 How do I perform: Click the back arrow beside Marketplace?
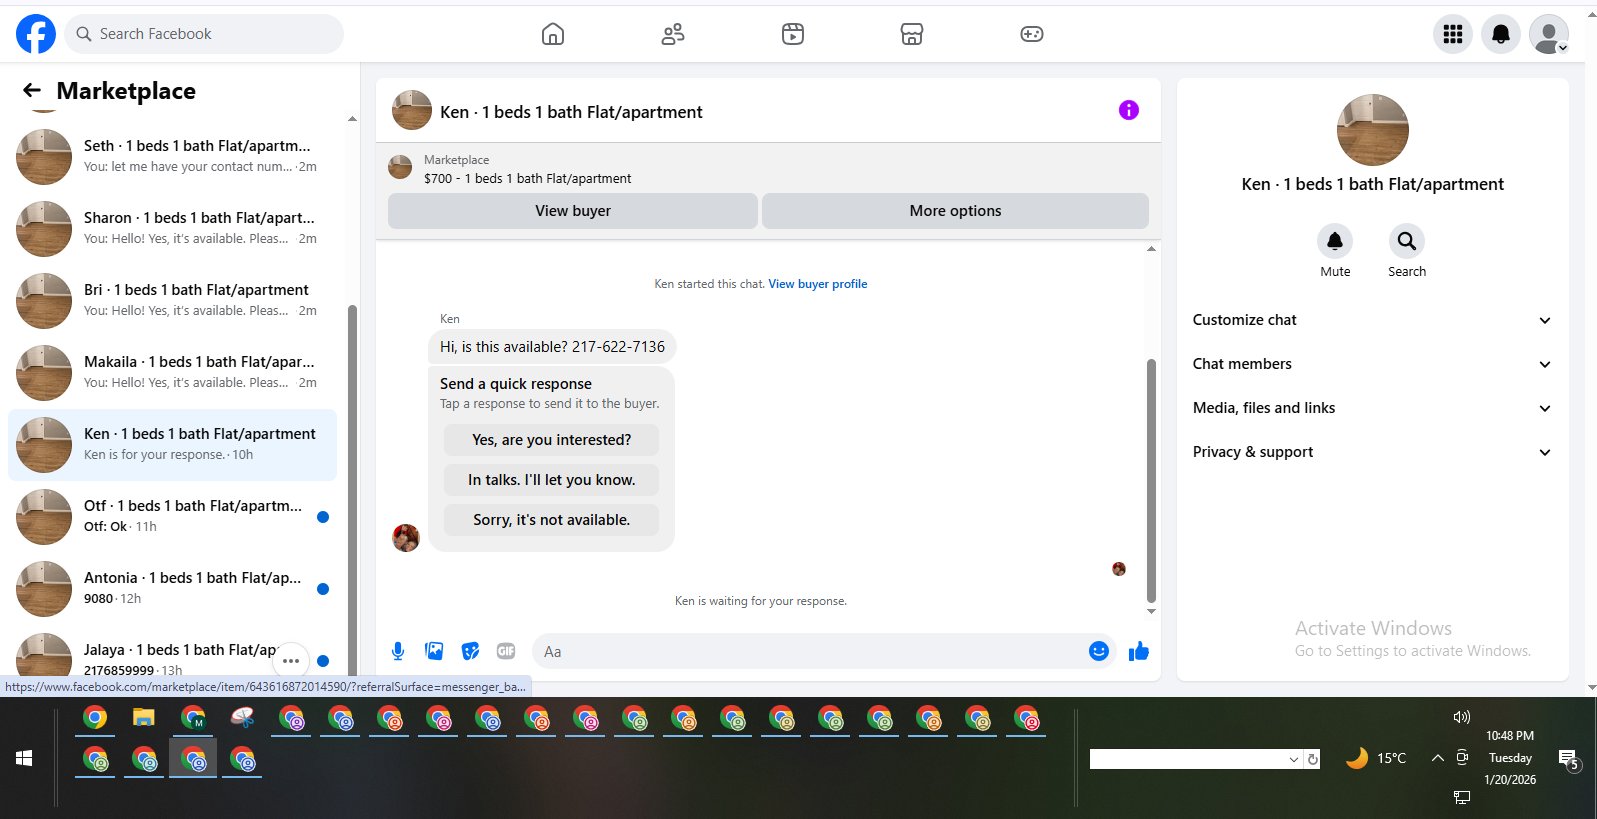click(x=32, y=91)
